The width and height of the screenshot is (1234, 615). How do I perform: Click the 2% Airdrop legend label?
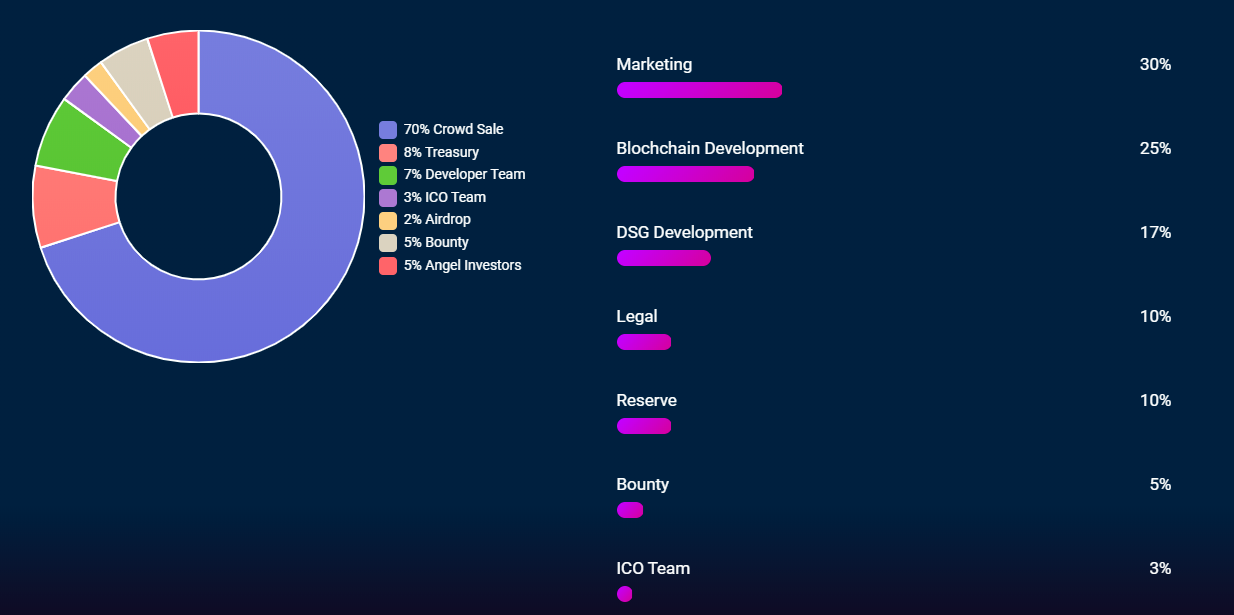[437, 220]
